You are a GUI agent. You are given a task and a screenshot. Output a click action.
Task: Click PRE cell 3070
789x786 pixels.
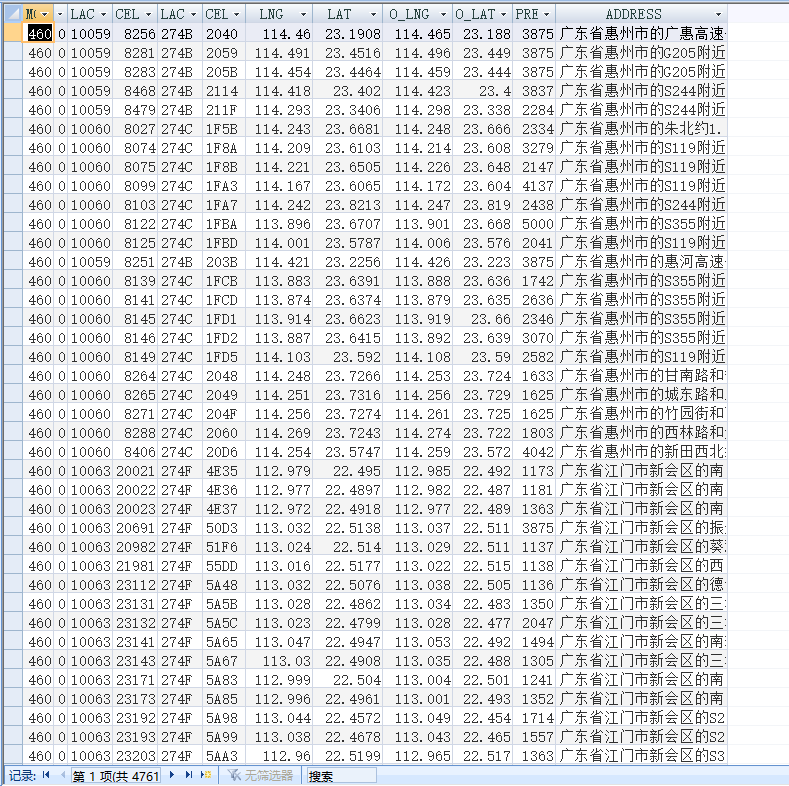[534, 338]
